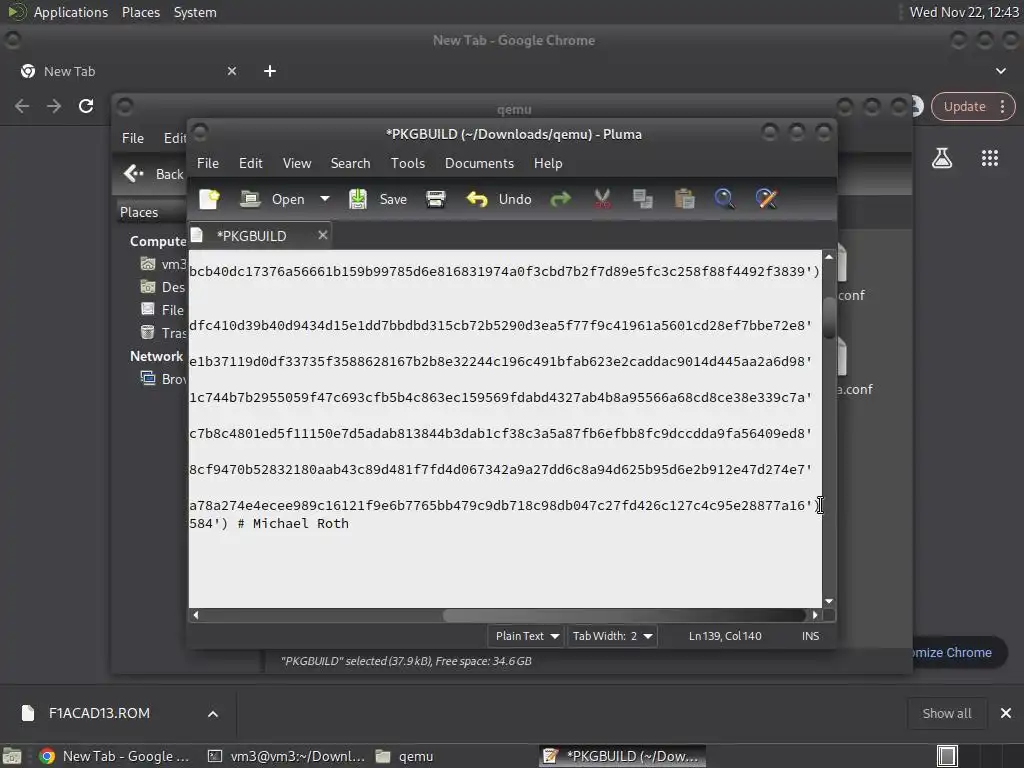Open Find with the magnifier icon
This screenshot has width=1024, height=768.
(x=725, y=199)
